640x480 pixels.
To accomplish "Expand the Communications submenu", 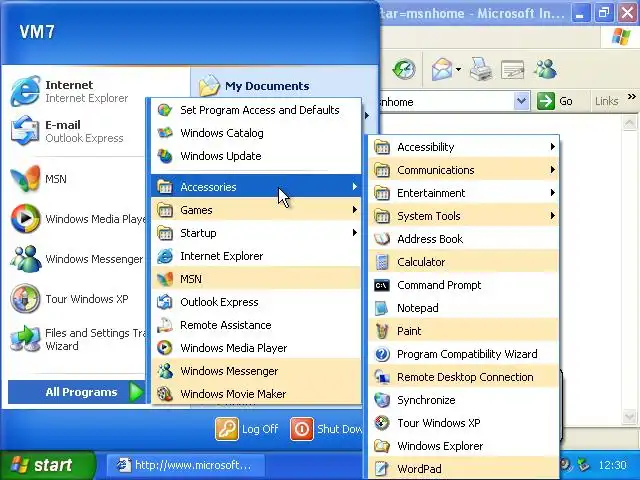I will pos(463,170).
